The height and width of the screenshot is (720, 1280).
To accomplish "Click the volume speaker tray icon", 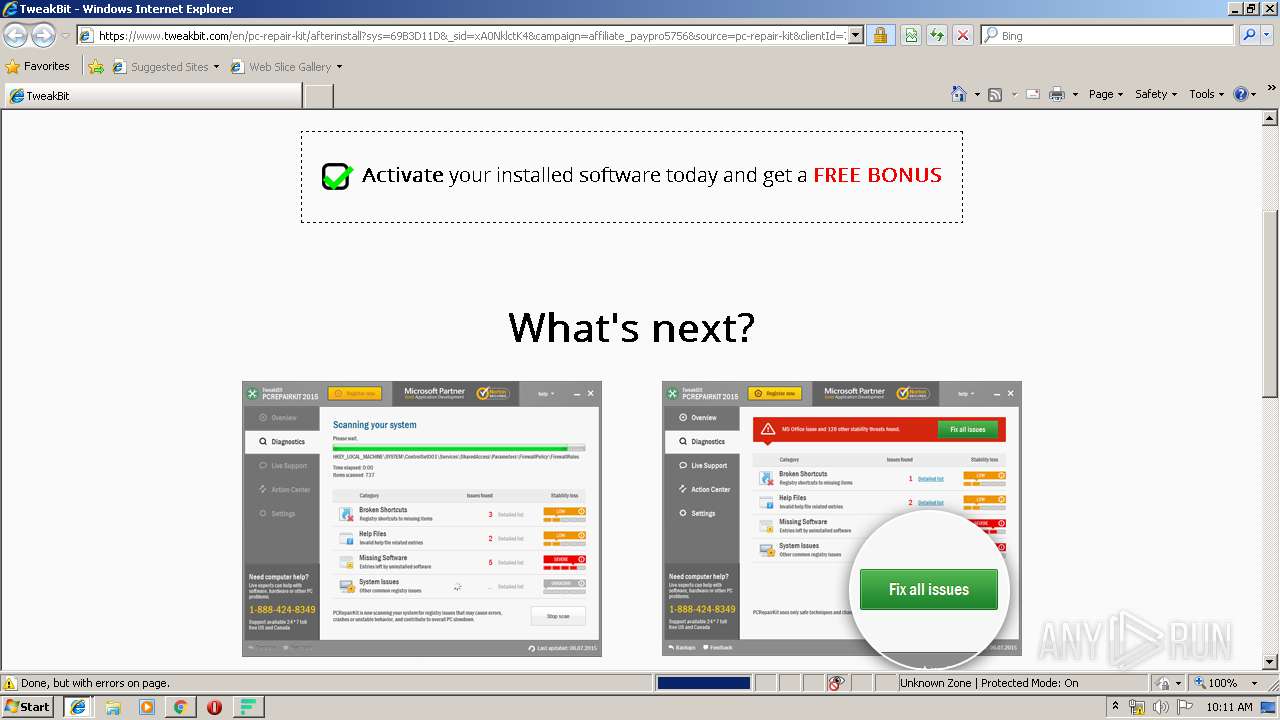I will point(1160,707).
